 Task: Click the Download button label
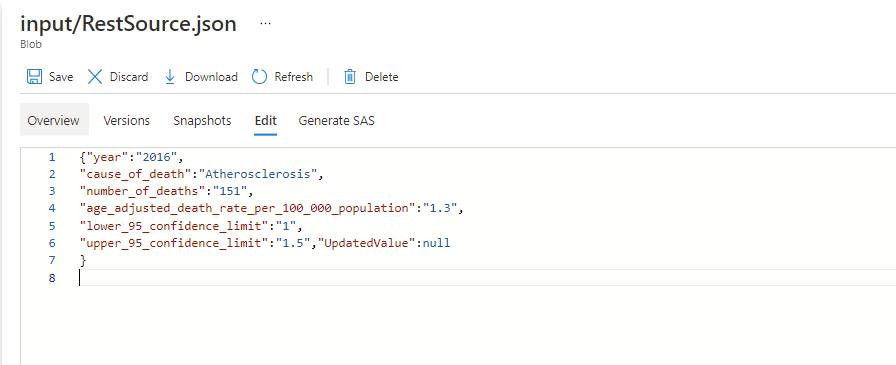pyautogui.click(x=211, y=77)
